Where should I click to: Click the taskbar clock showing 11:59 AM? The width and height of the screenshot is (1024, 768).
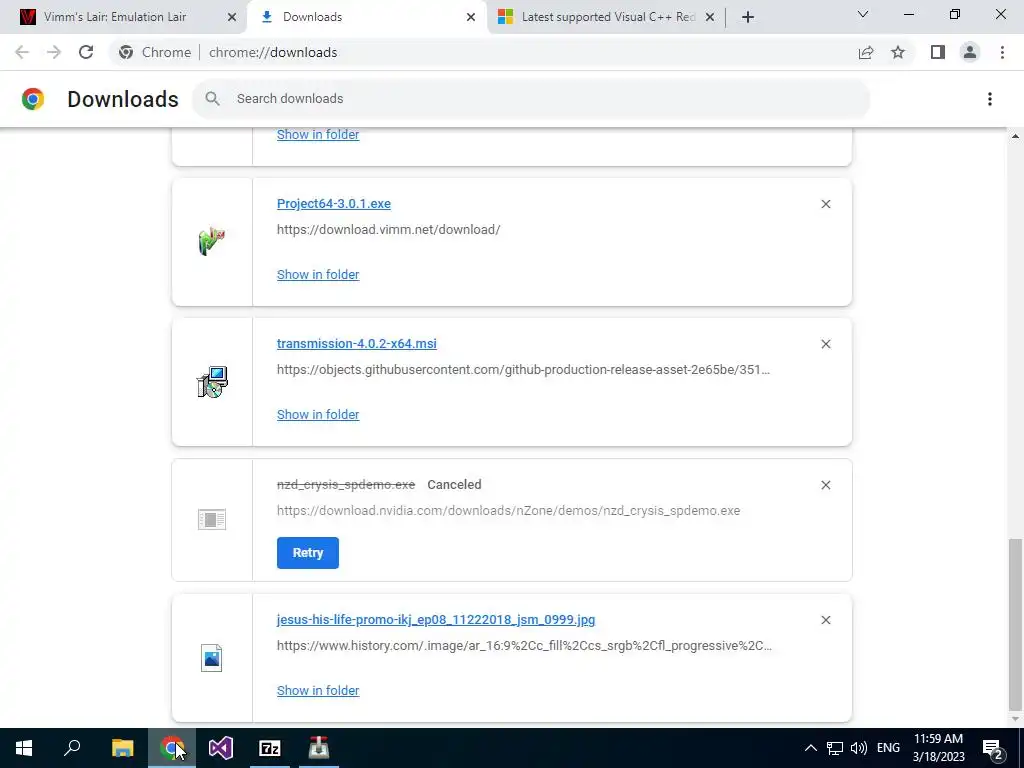tap(938, 748)
